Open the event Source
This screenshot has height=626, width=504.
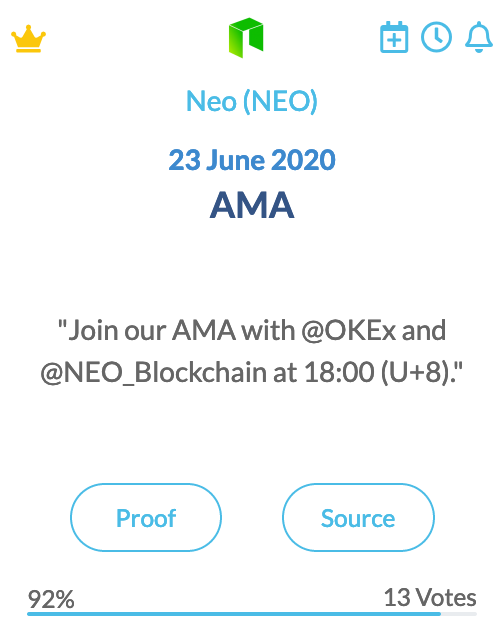click(358, 518)
